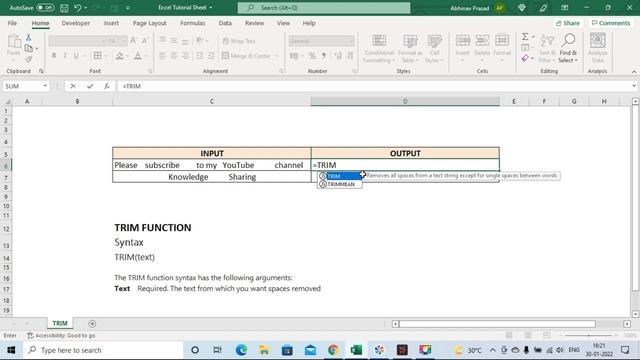Click the Increase Font Size icon
The height and width of the screenshot is (360, 640).
[x=133, y=40]
